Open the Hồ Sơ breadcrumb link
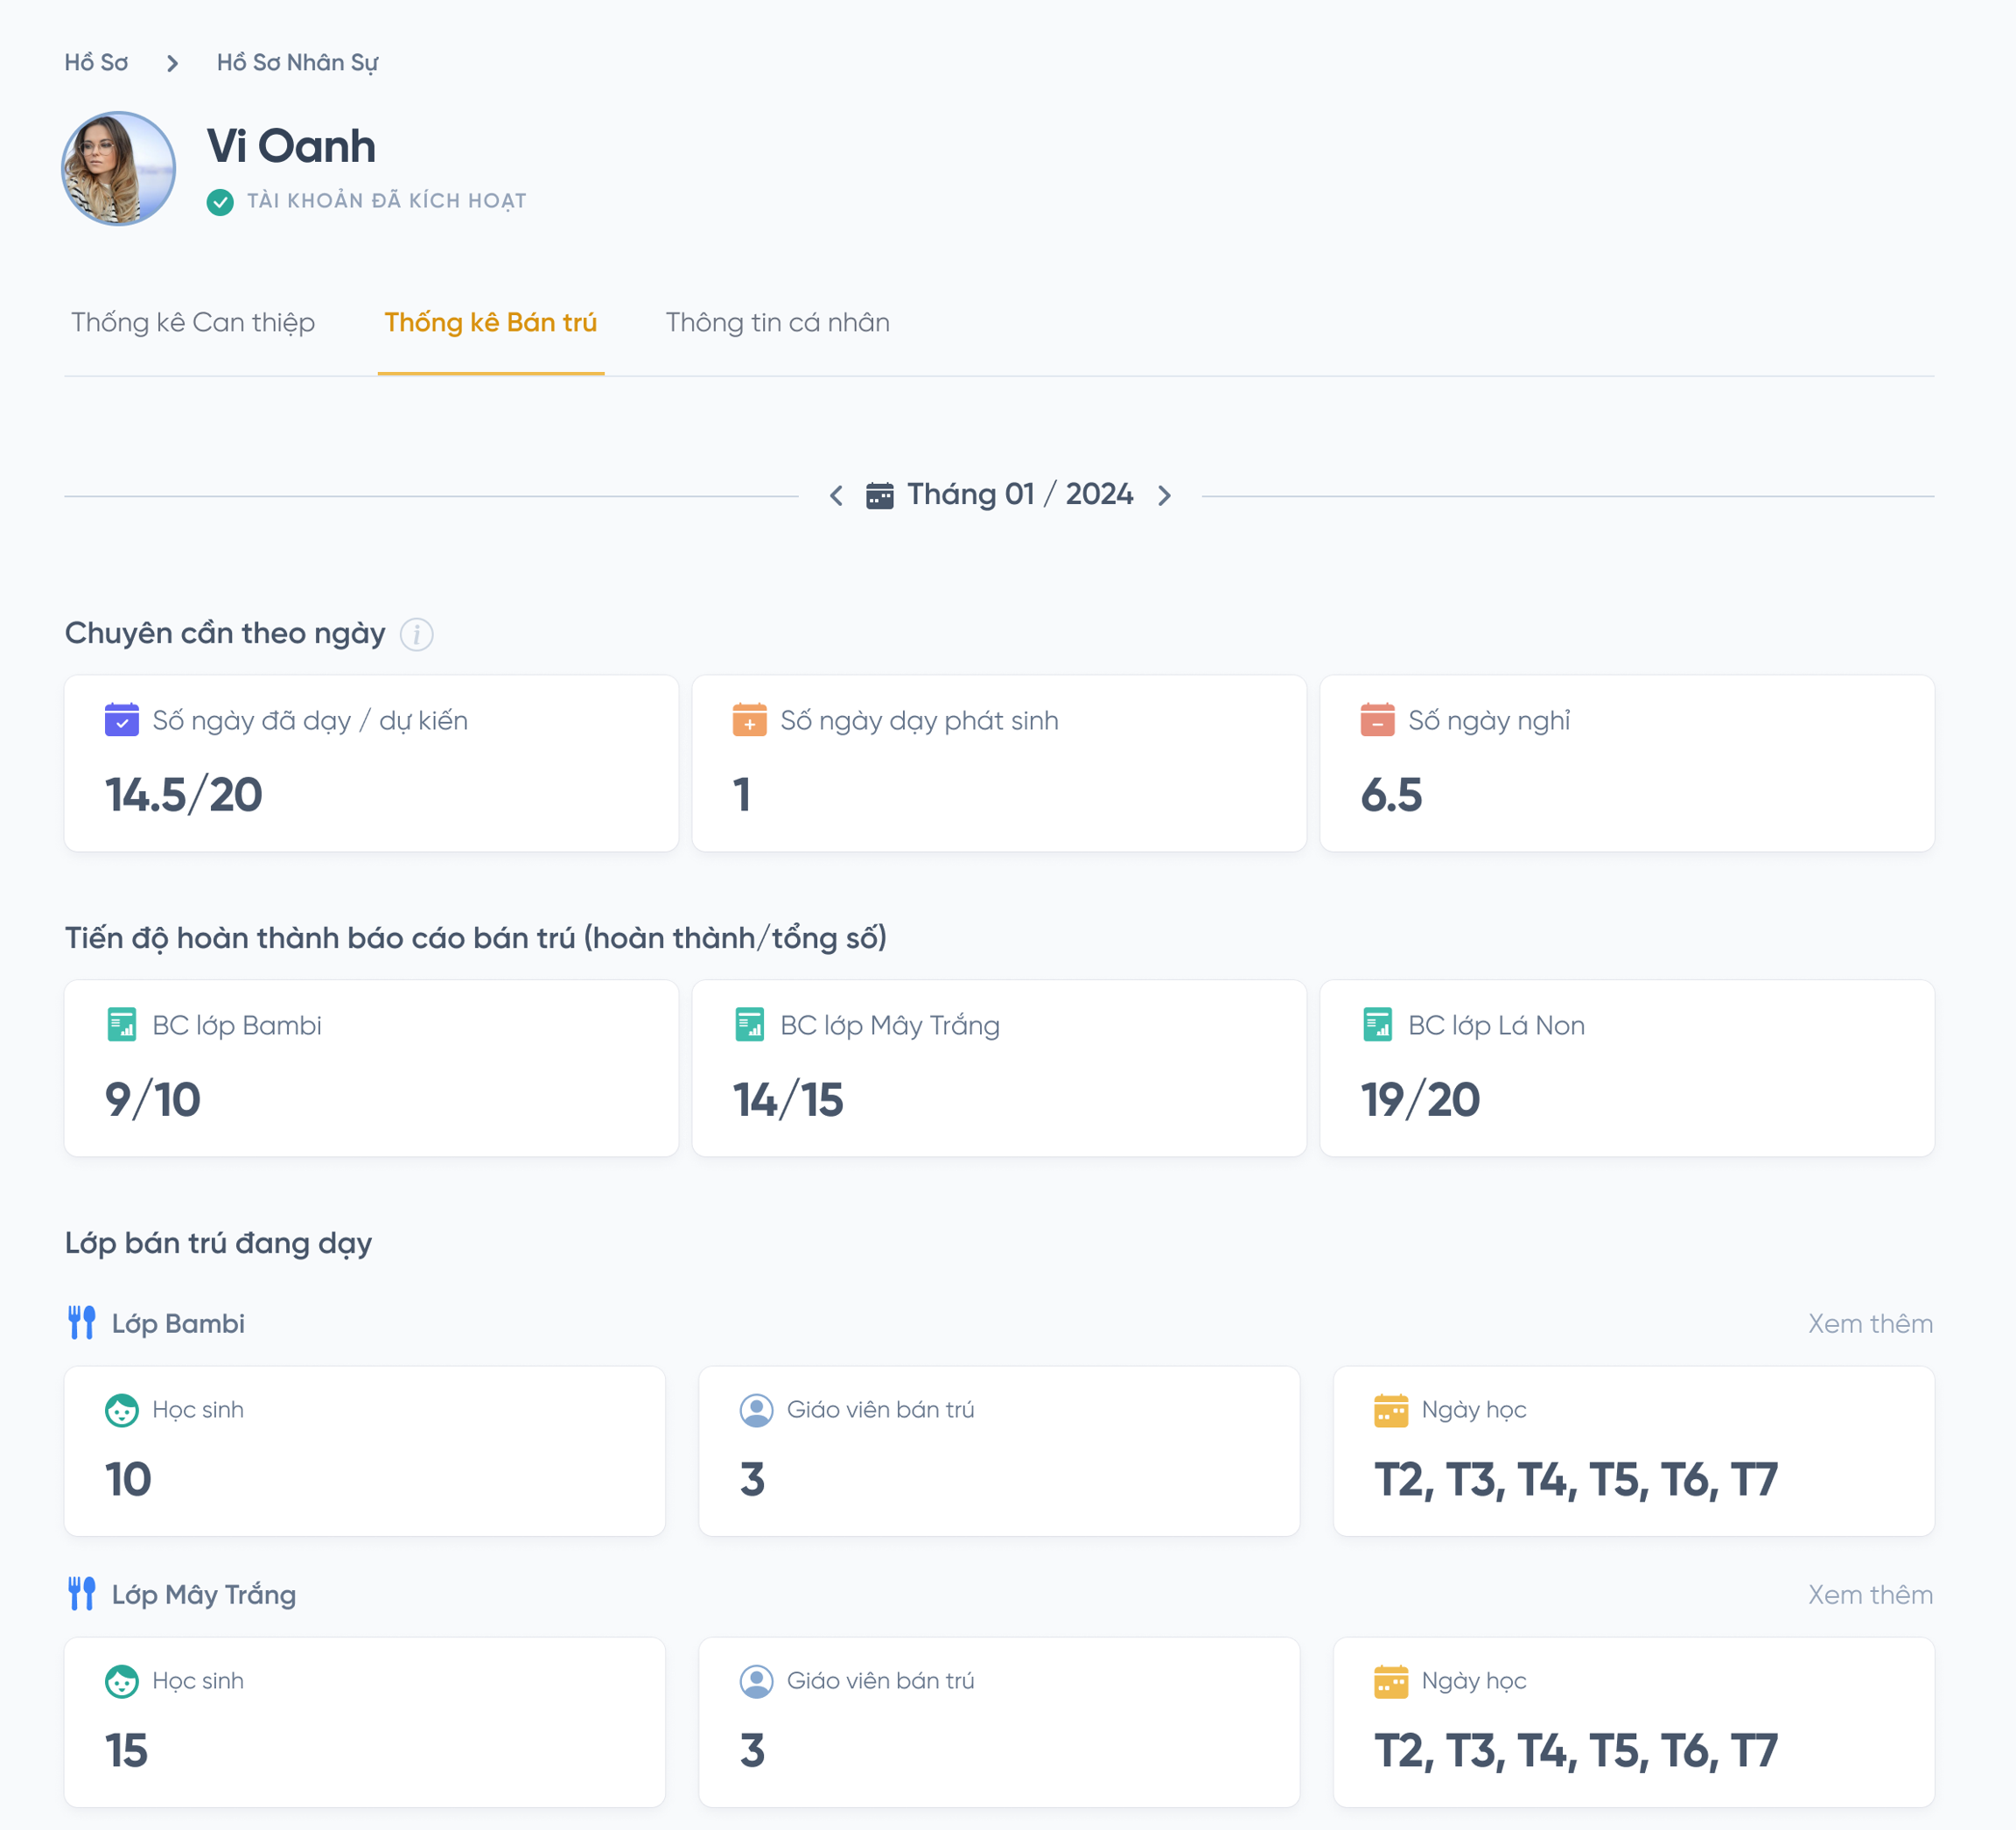The height and width of the screenshot is (1830, 2016). point(96,63)
